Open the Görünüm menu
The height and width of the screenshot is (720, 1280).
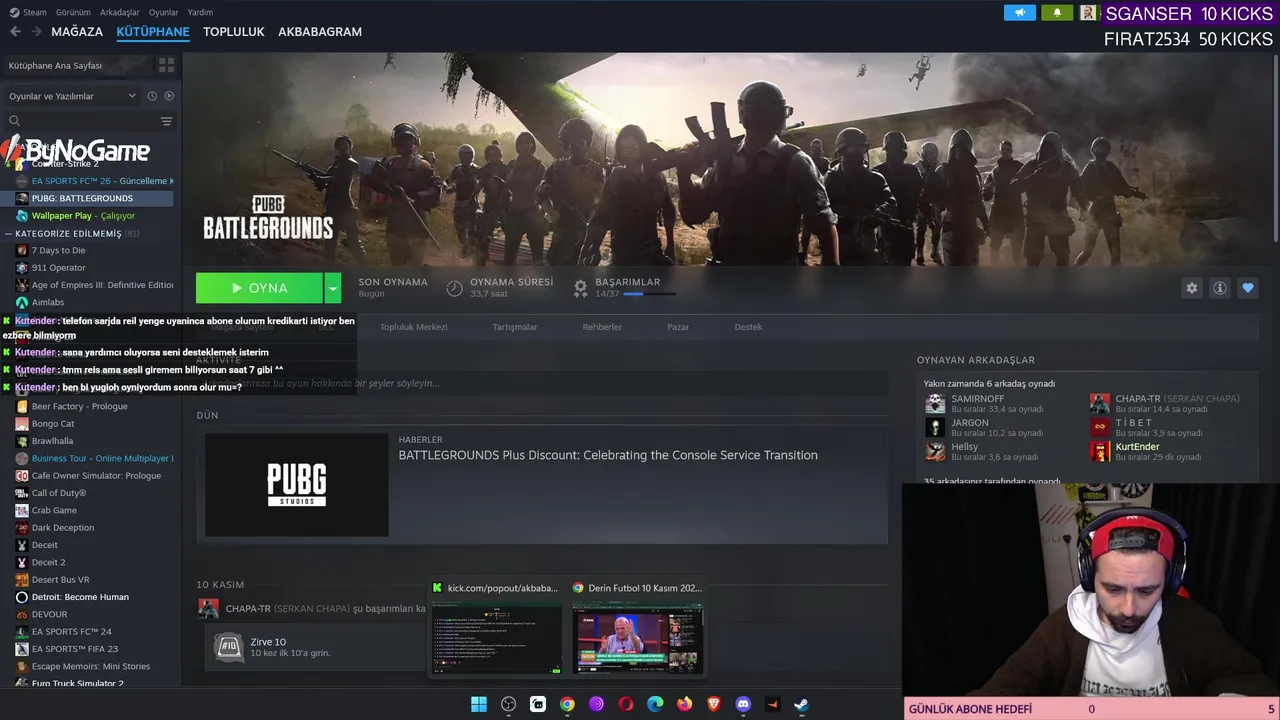tap(73, 12)
